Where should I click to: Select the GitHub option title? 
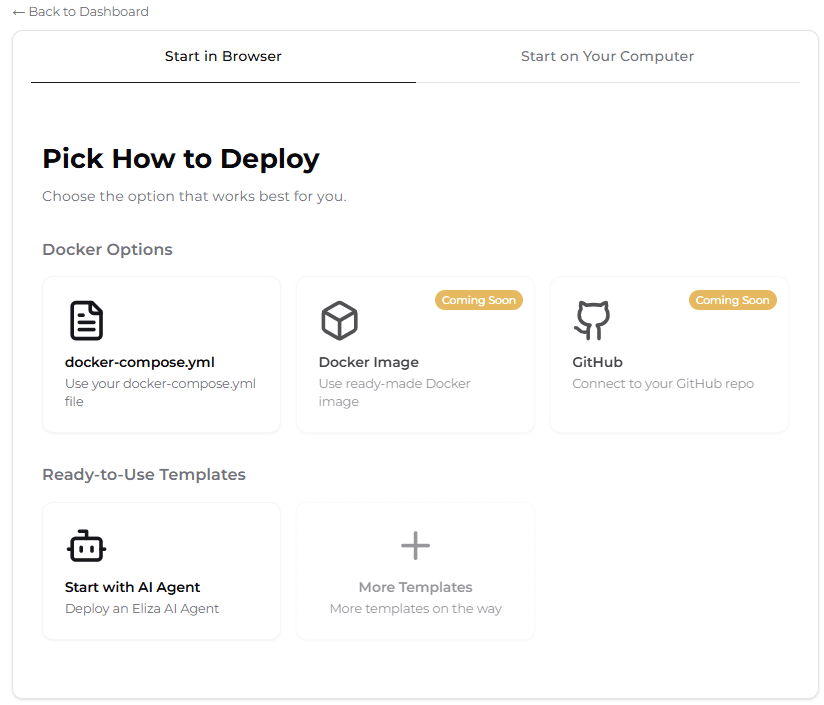[597, 362]
